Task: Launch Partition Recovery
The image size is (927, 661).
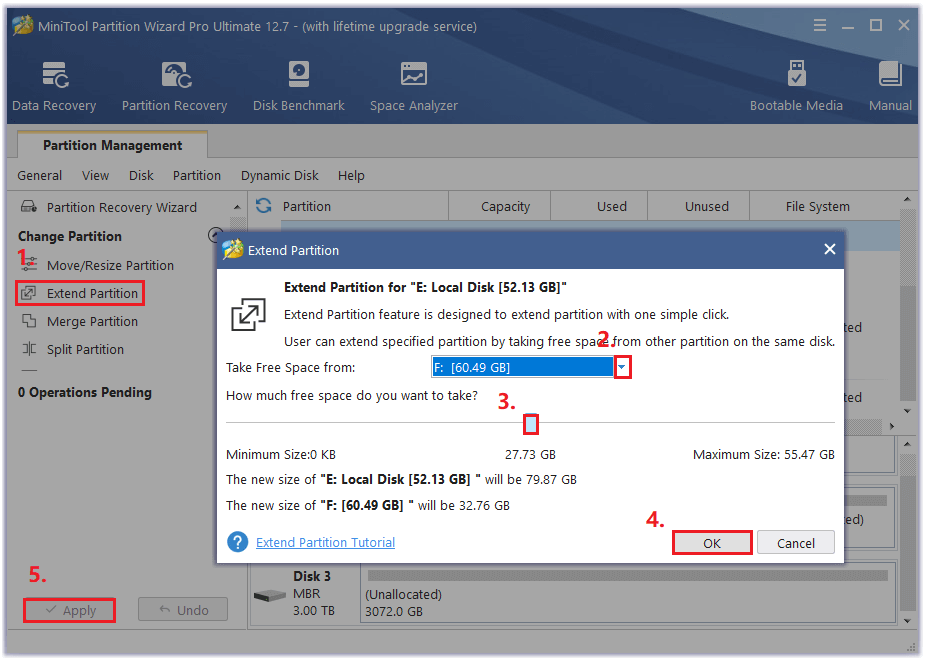Action: (x=174, y=86)
